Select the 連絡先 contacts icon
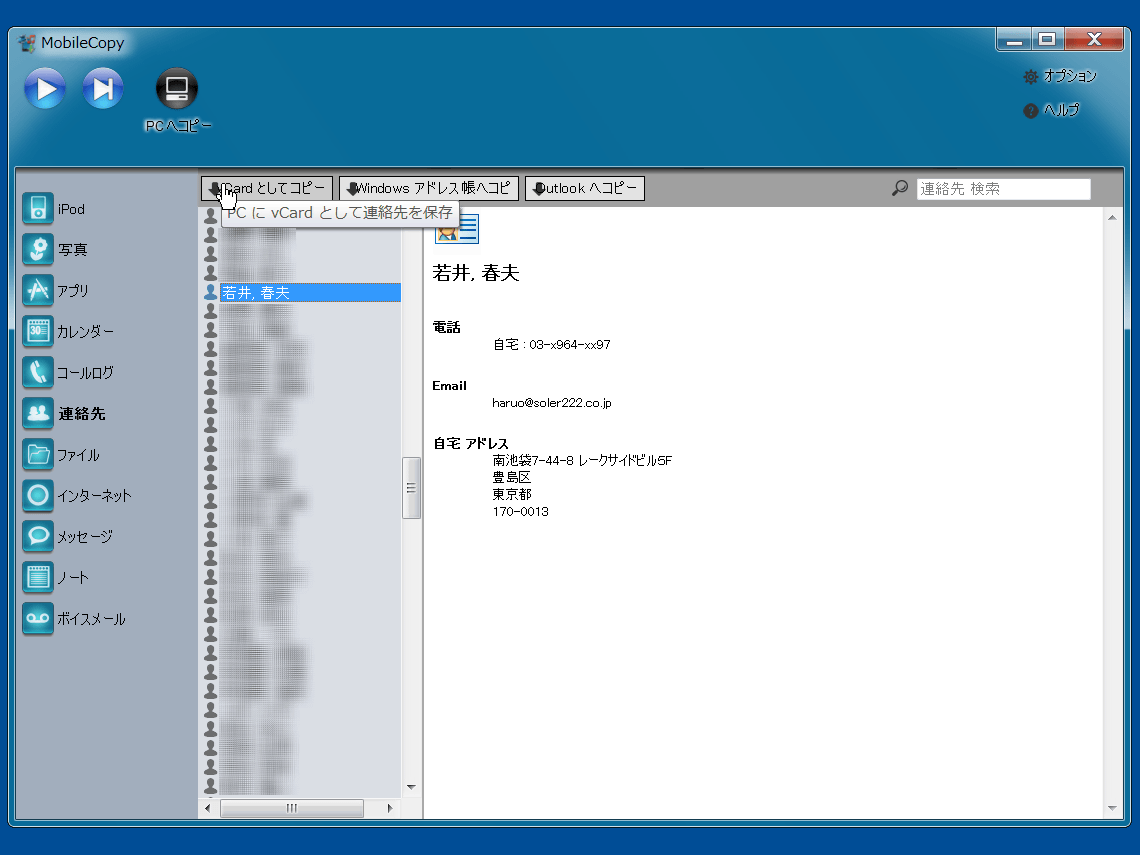Screen dimensions: 1140x855 [38, 413]
